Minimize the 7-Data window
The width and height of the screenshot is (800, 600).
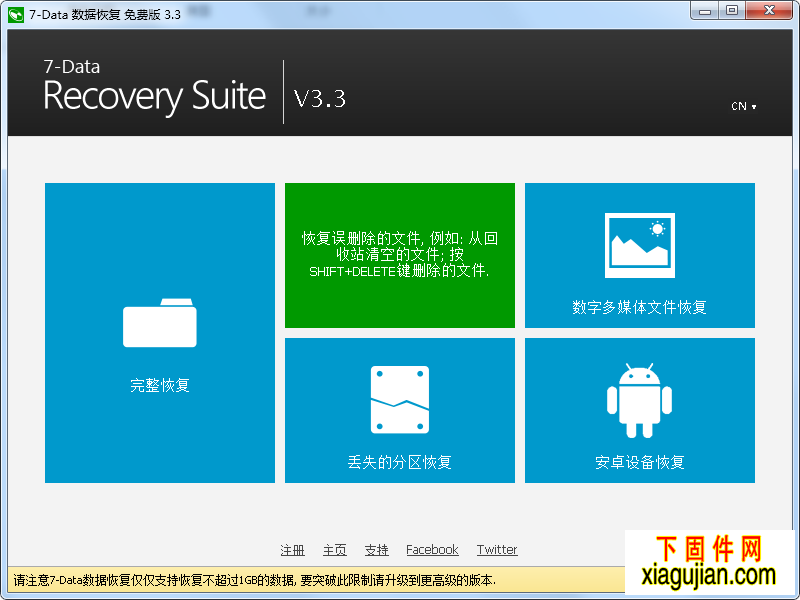(x=705, y=10)
